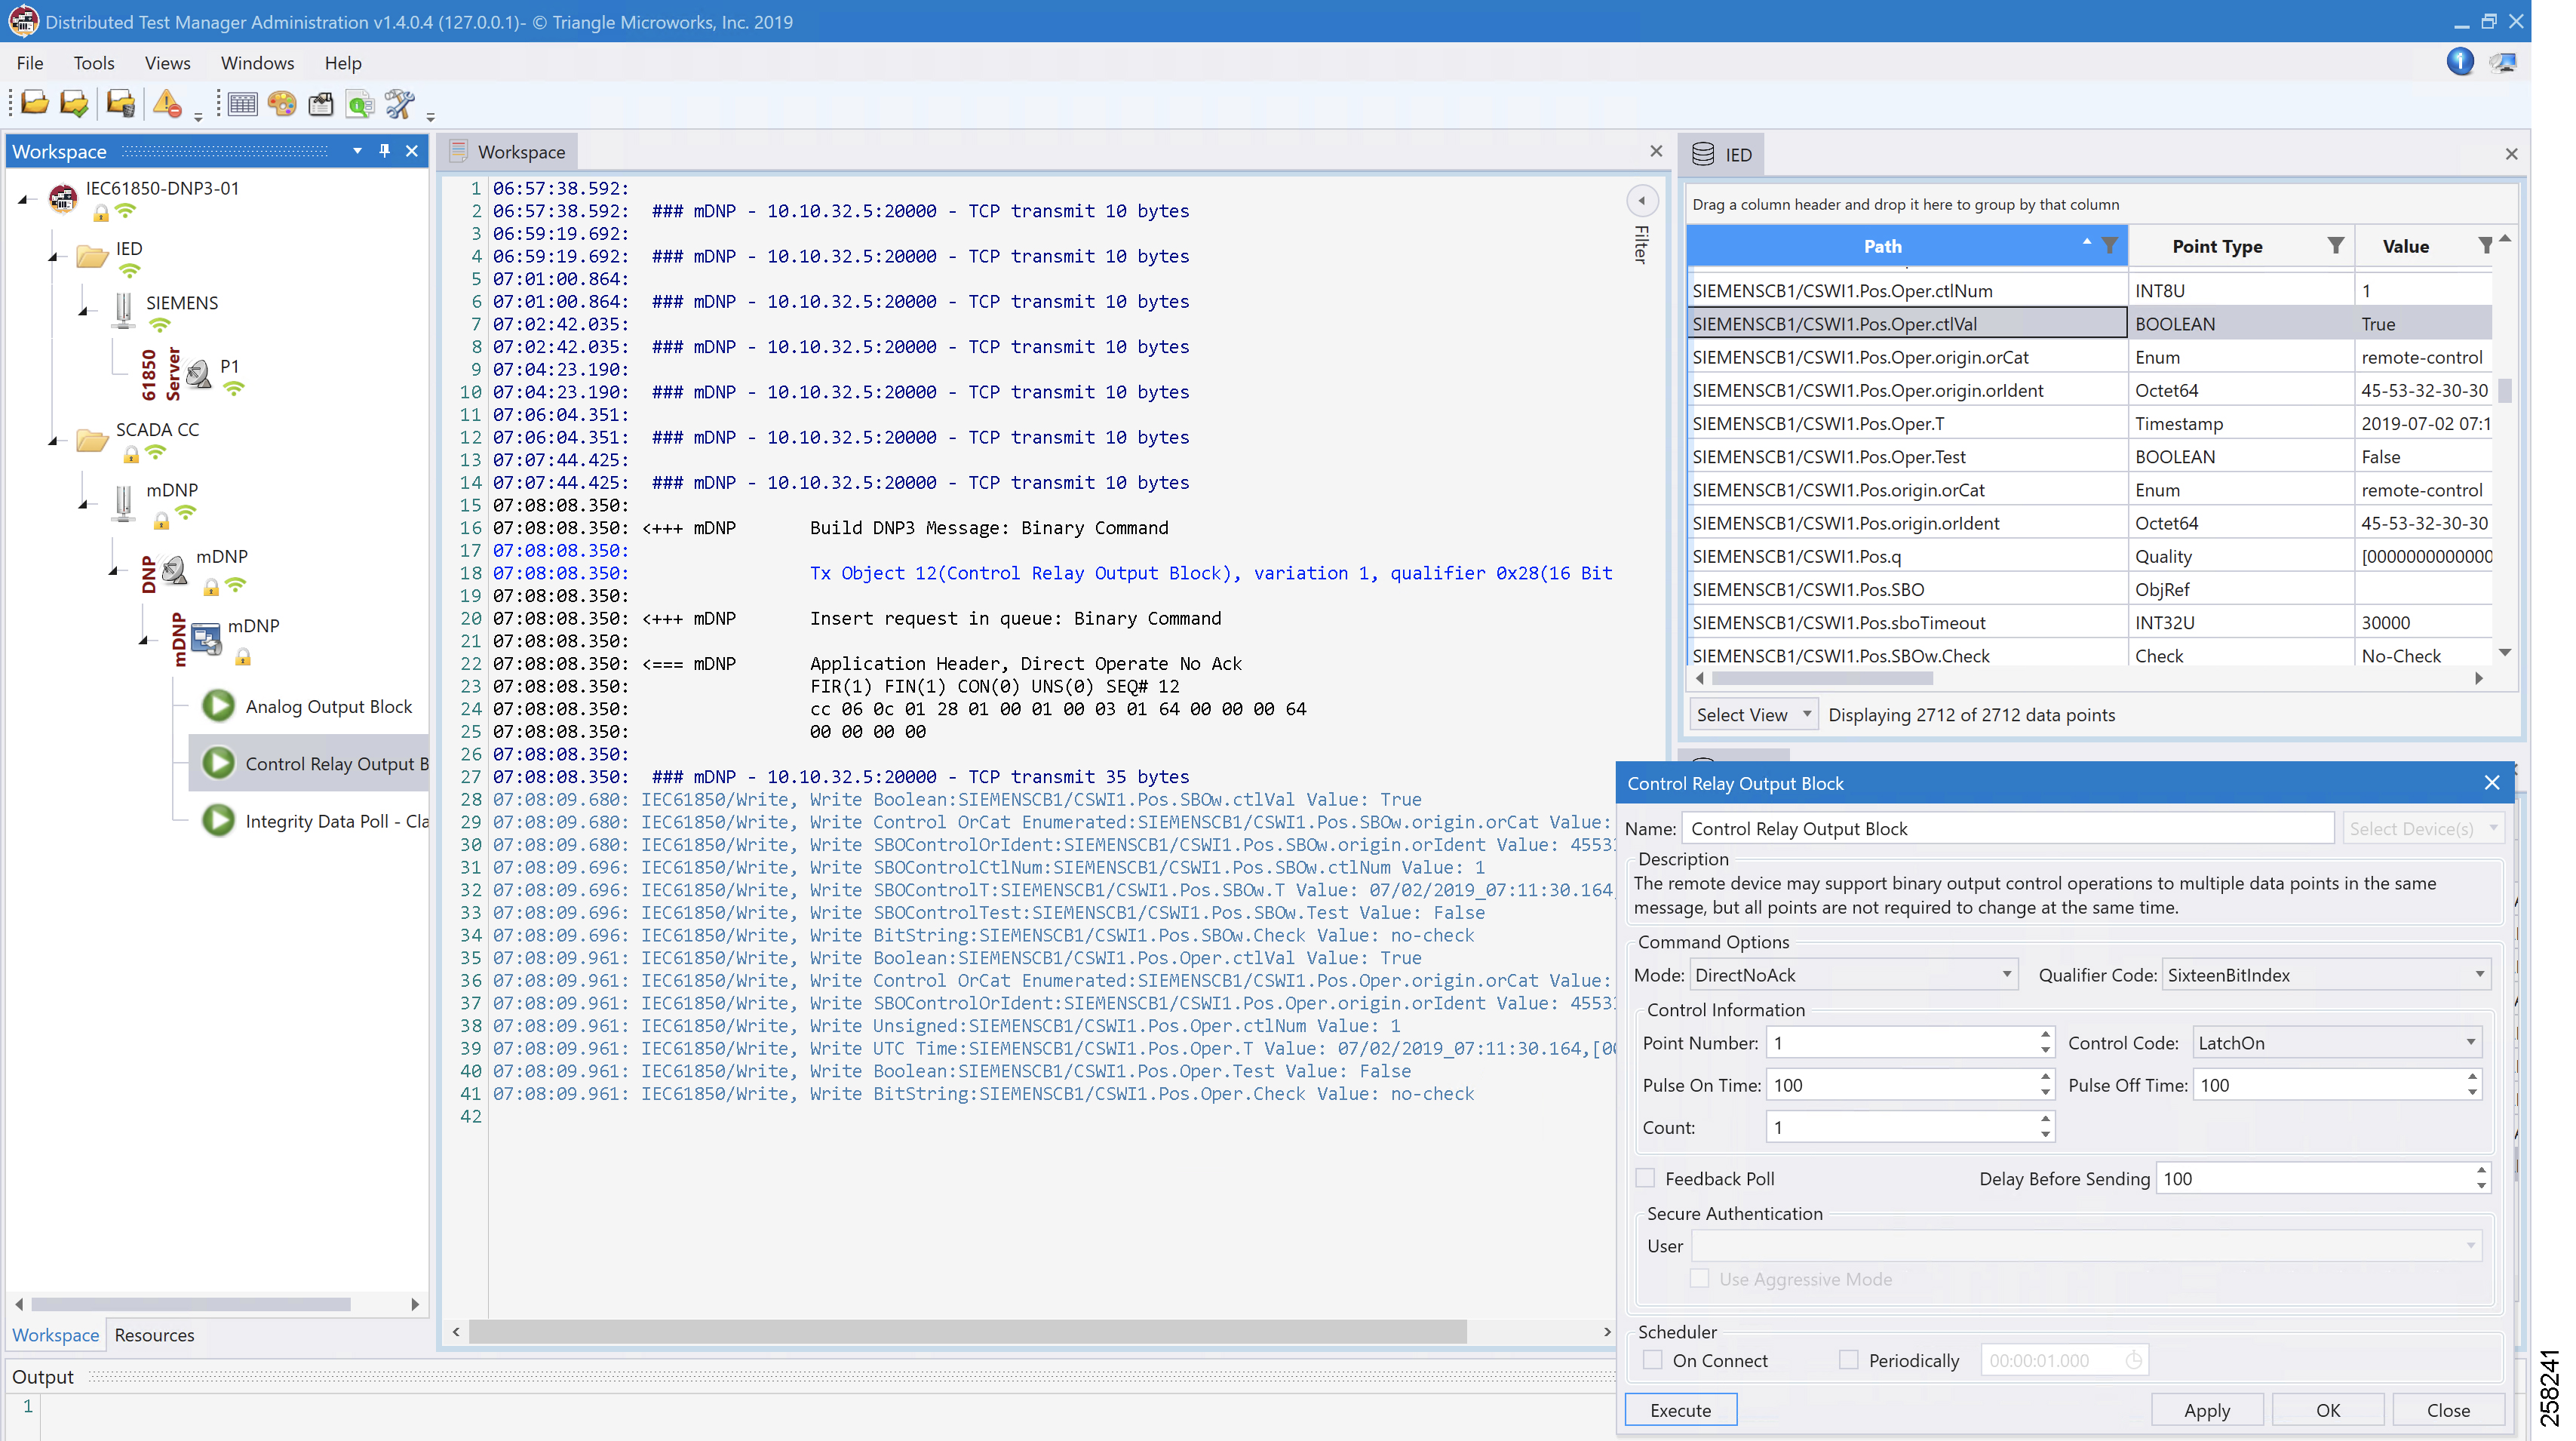Pin the Workspace panel
This screenshot has width=2576, height=1441.
384,151
